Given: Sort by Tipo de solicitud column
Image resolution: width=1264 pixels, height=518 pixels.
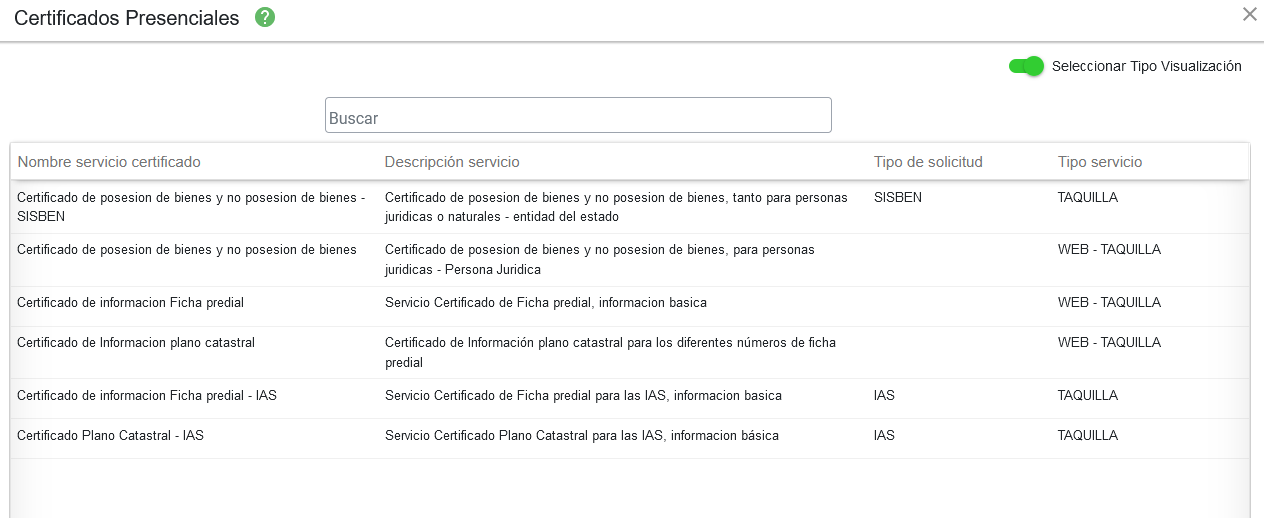Looking at the screenshot, I should tap(928, 162).
